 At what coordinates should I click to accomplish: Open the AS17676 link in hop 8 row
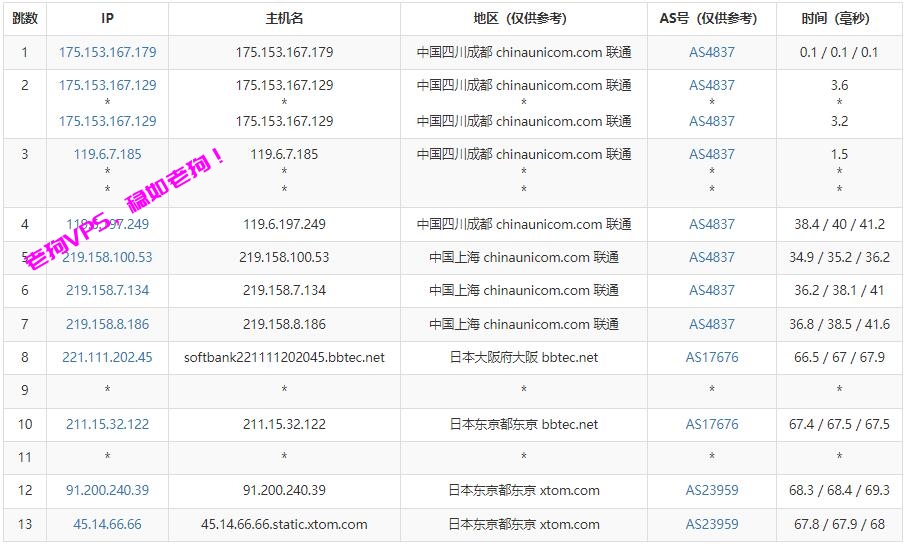point(711,357)
